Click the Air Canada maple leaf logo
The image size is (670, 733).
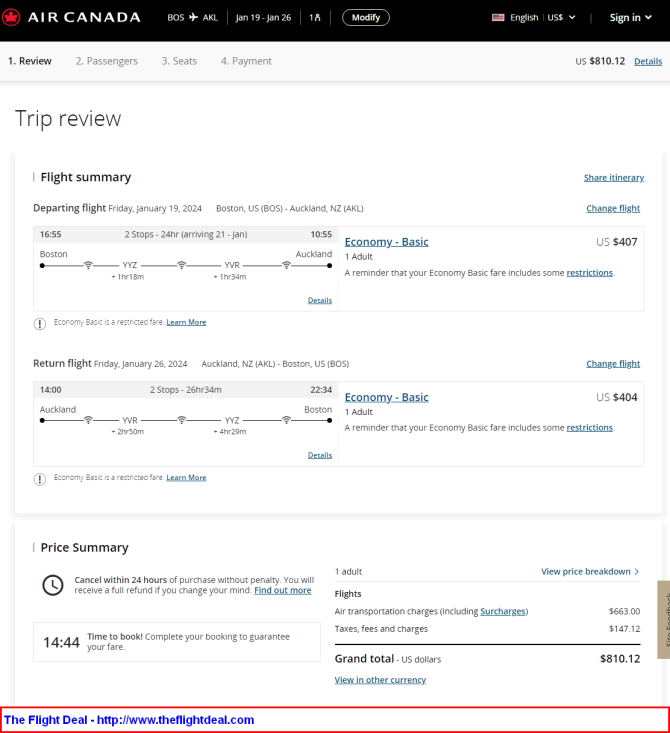(12, 17)
